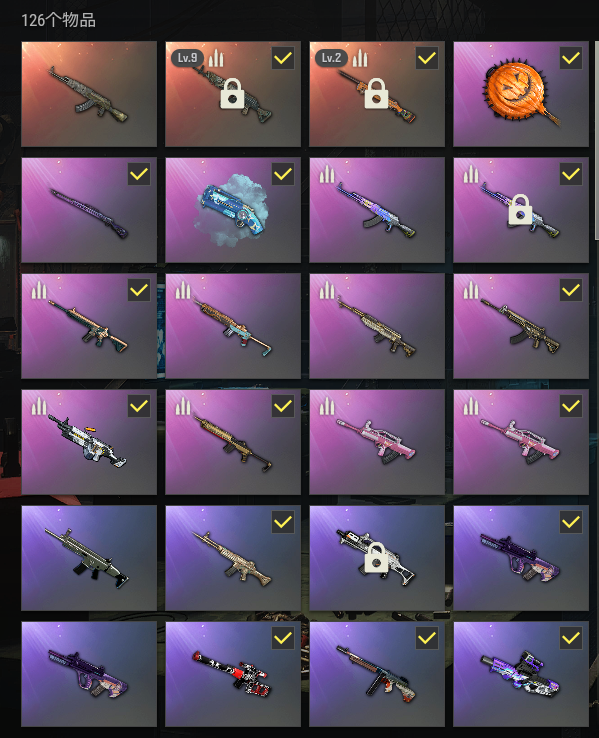Select the blue shotgun with cloud item
Image resolution: width=599 pixels, height=738 pixels.
pyautogui.click(x=233, y=209)
